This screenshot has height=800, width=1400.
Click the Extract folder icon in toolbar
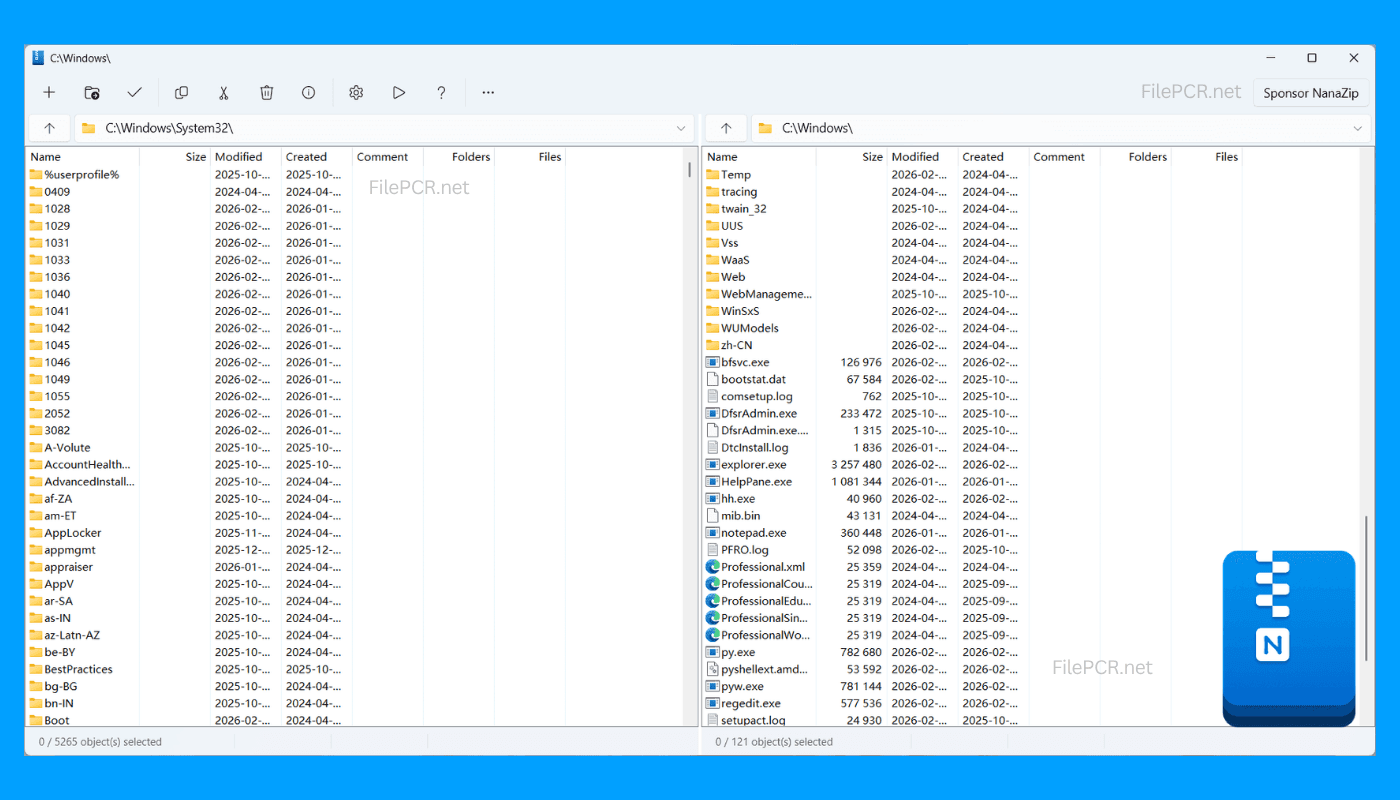coord(92,92)
